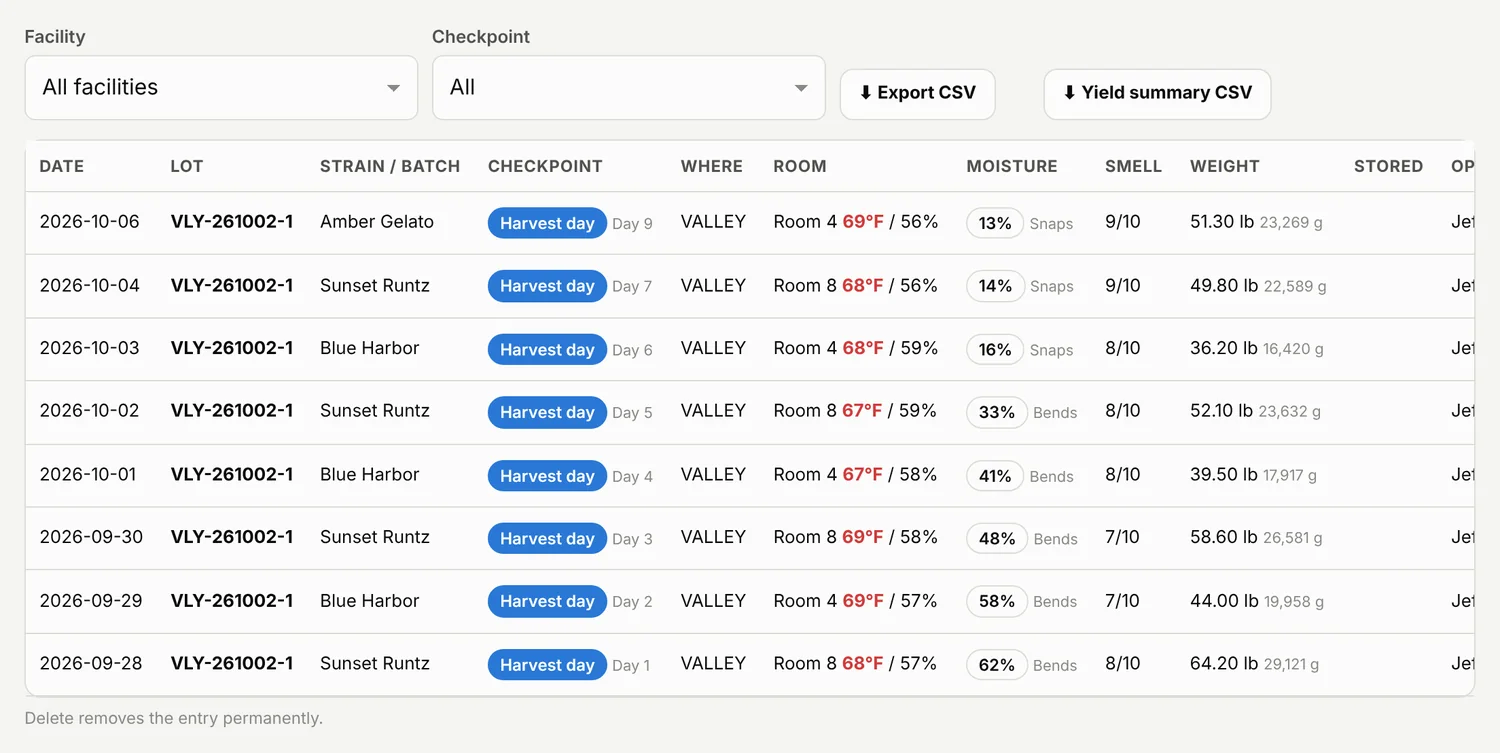Screen dimensions: 1500x753
Task: Click the CHECKPOINT column header
Action: (545, 166)
